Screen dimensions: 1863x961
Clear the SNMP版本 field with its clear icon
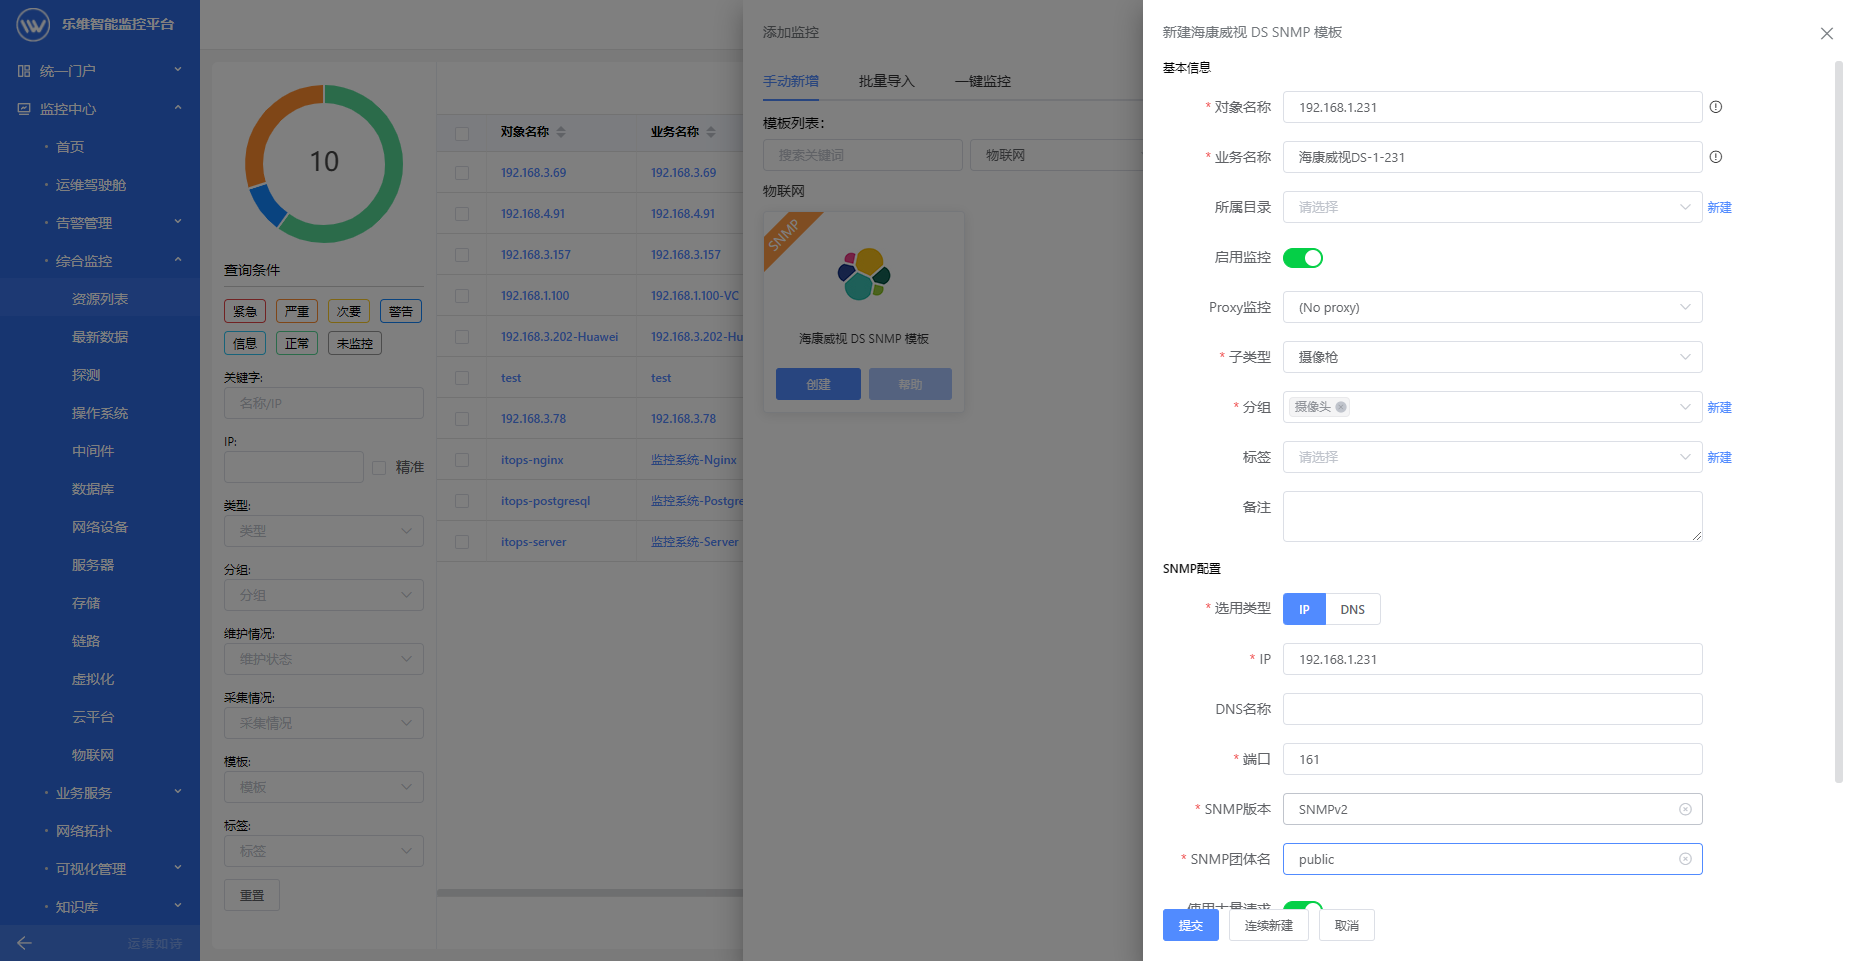pos(1685,809)
